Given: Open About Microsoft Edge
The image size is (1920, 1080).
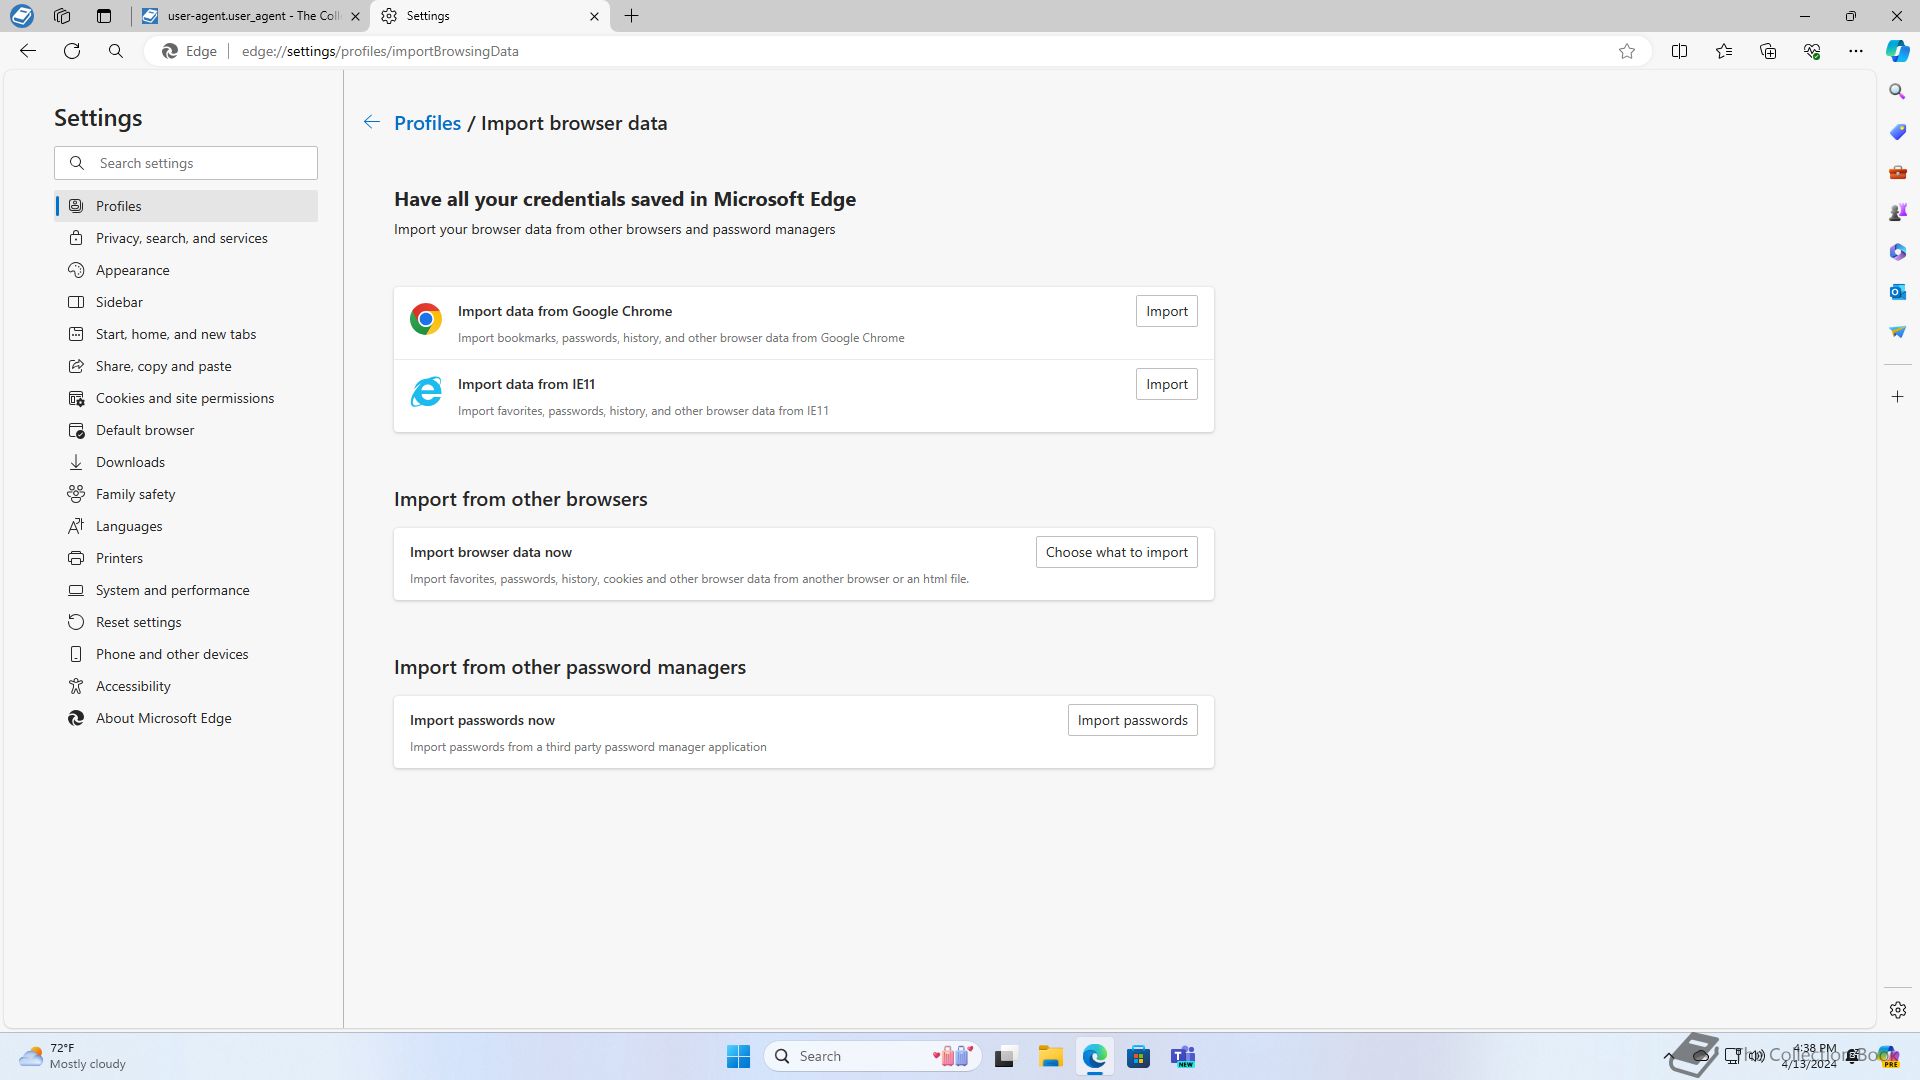Looking at the screenshot, I should pos(186,718).
